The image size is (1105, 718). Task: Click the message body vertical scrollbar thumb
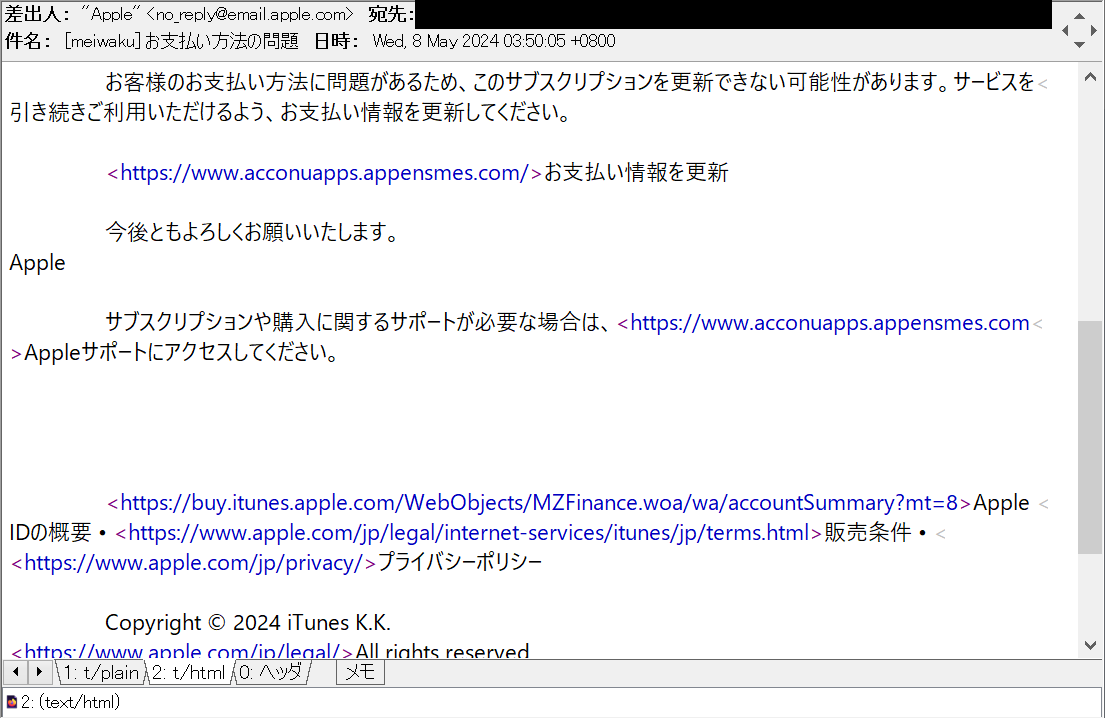coord(1089,437)
